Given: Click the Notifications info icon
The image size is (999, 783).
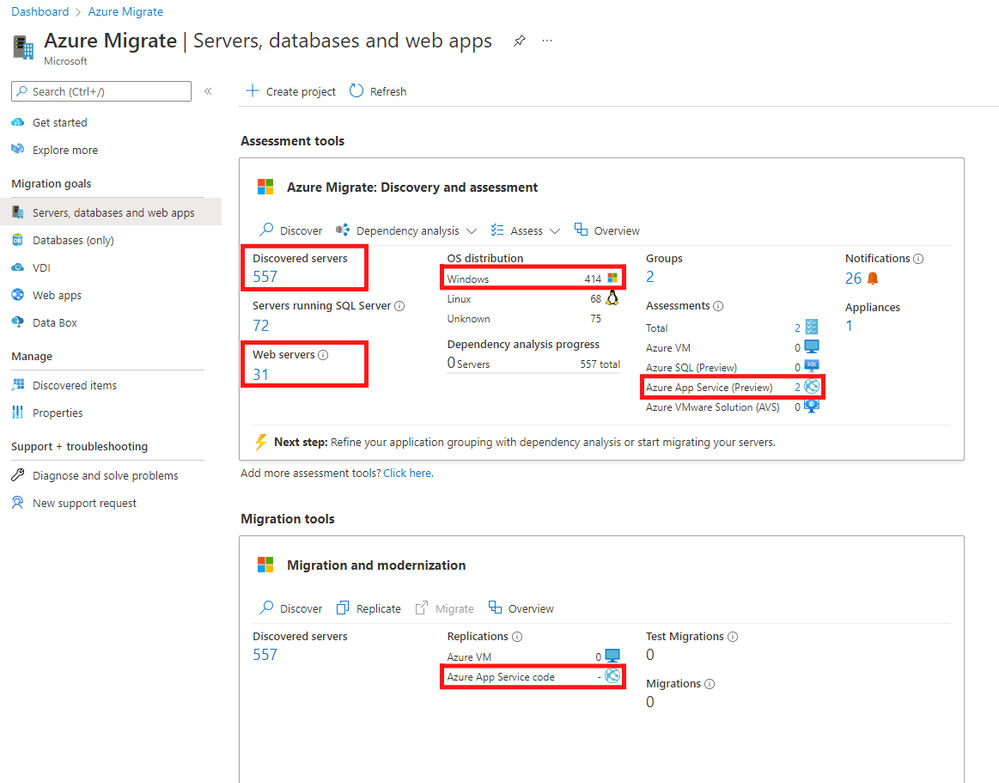Looking at the screenshot, I should (x=918, y=259).
